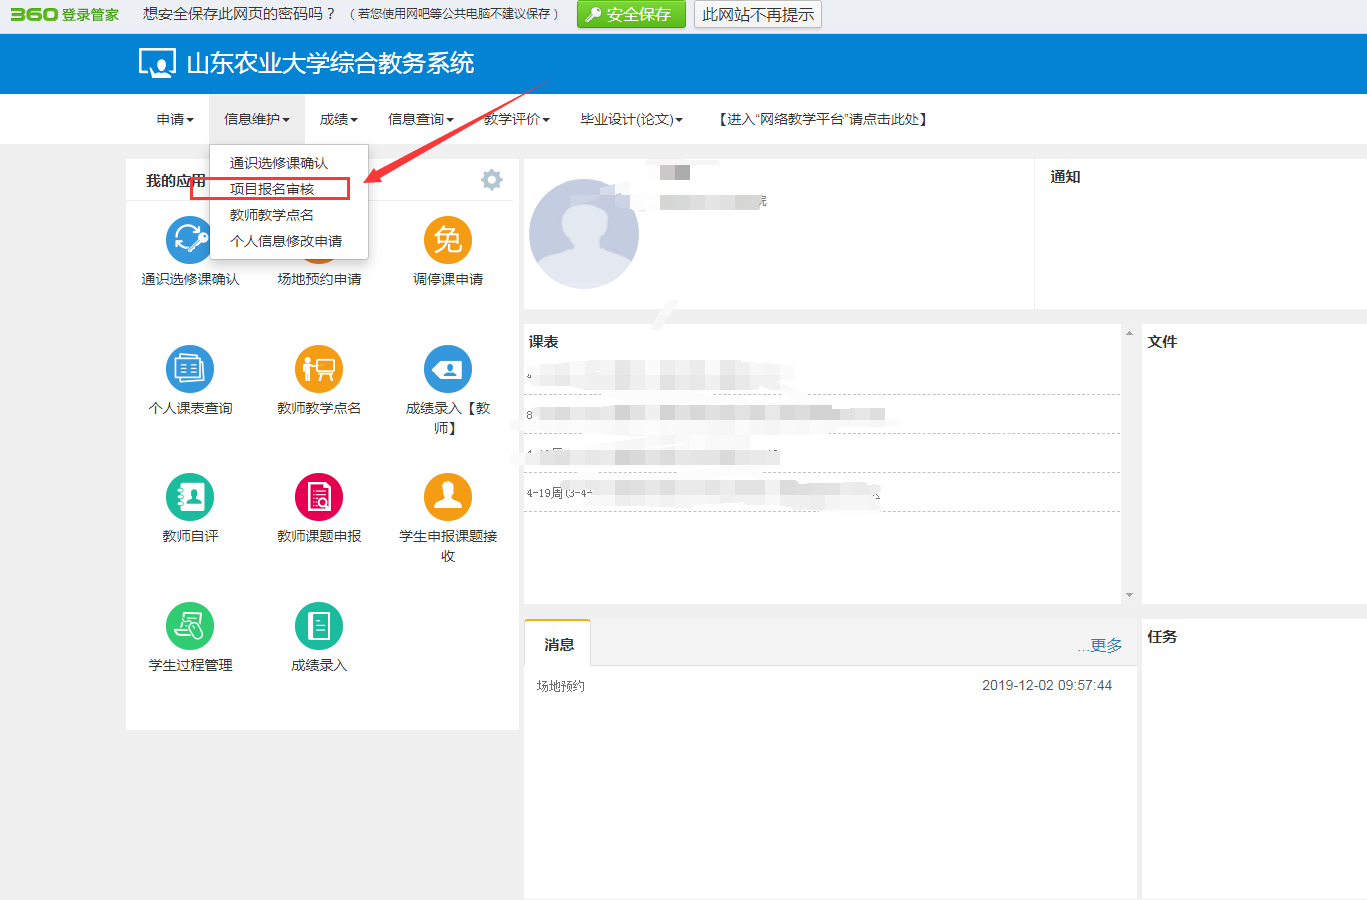Click the 学生过程管理 green icon
1367x900 pixels.
[190, 626]
